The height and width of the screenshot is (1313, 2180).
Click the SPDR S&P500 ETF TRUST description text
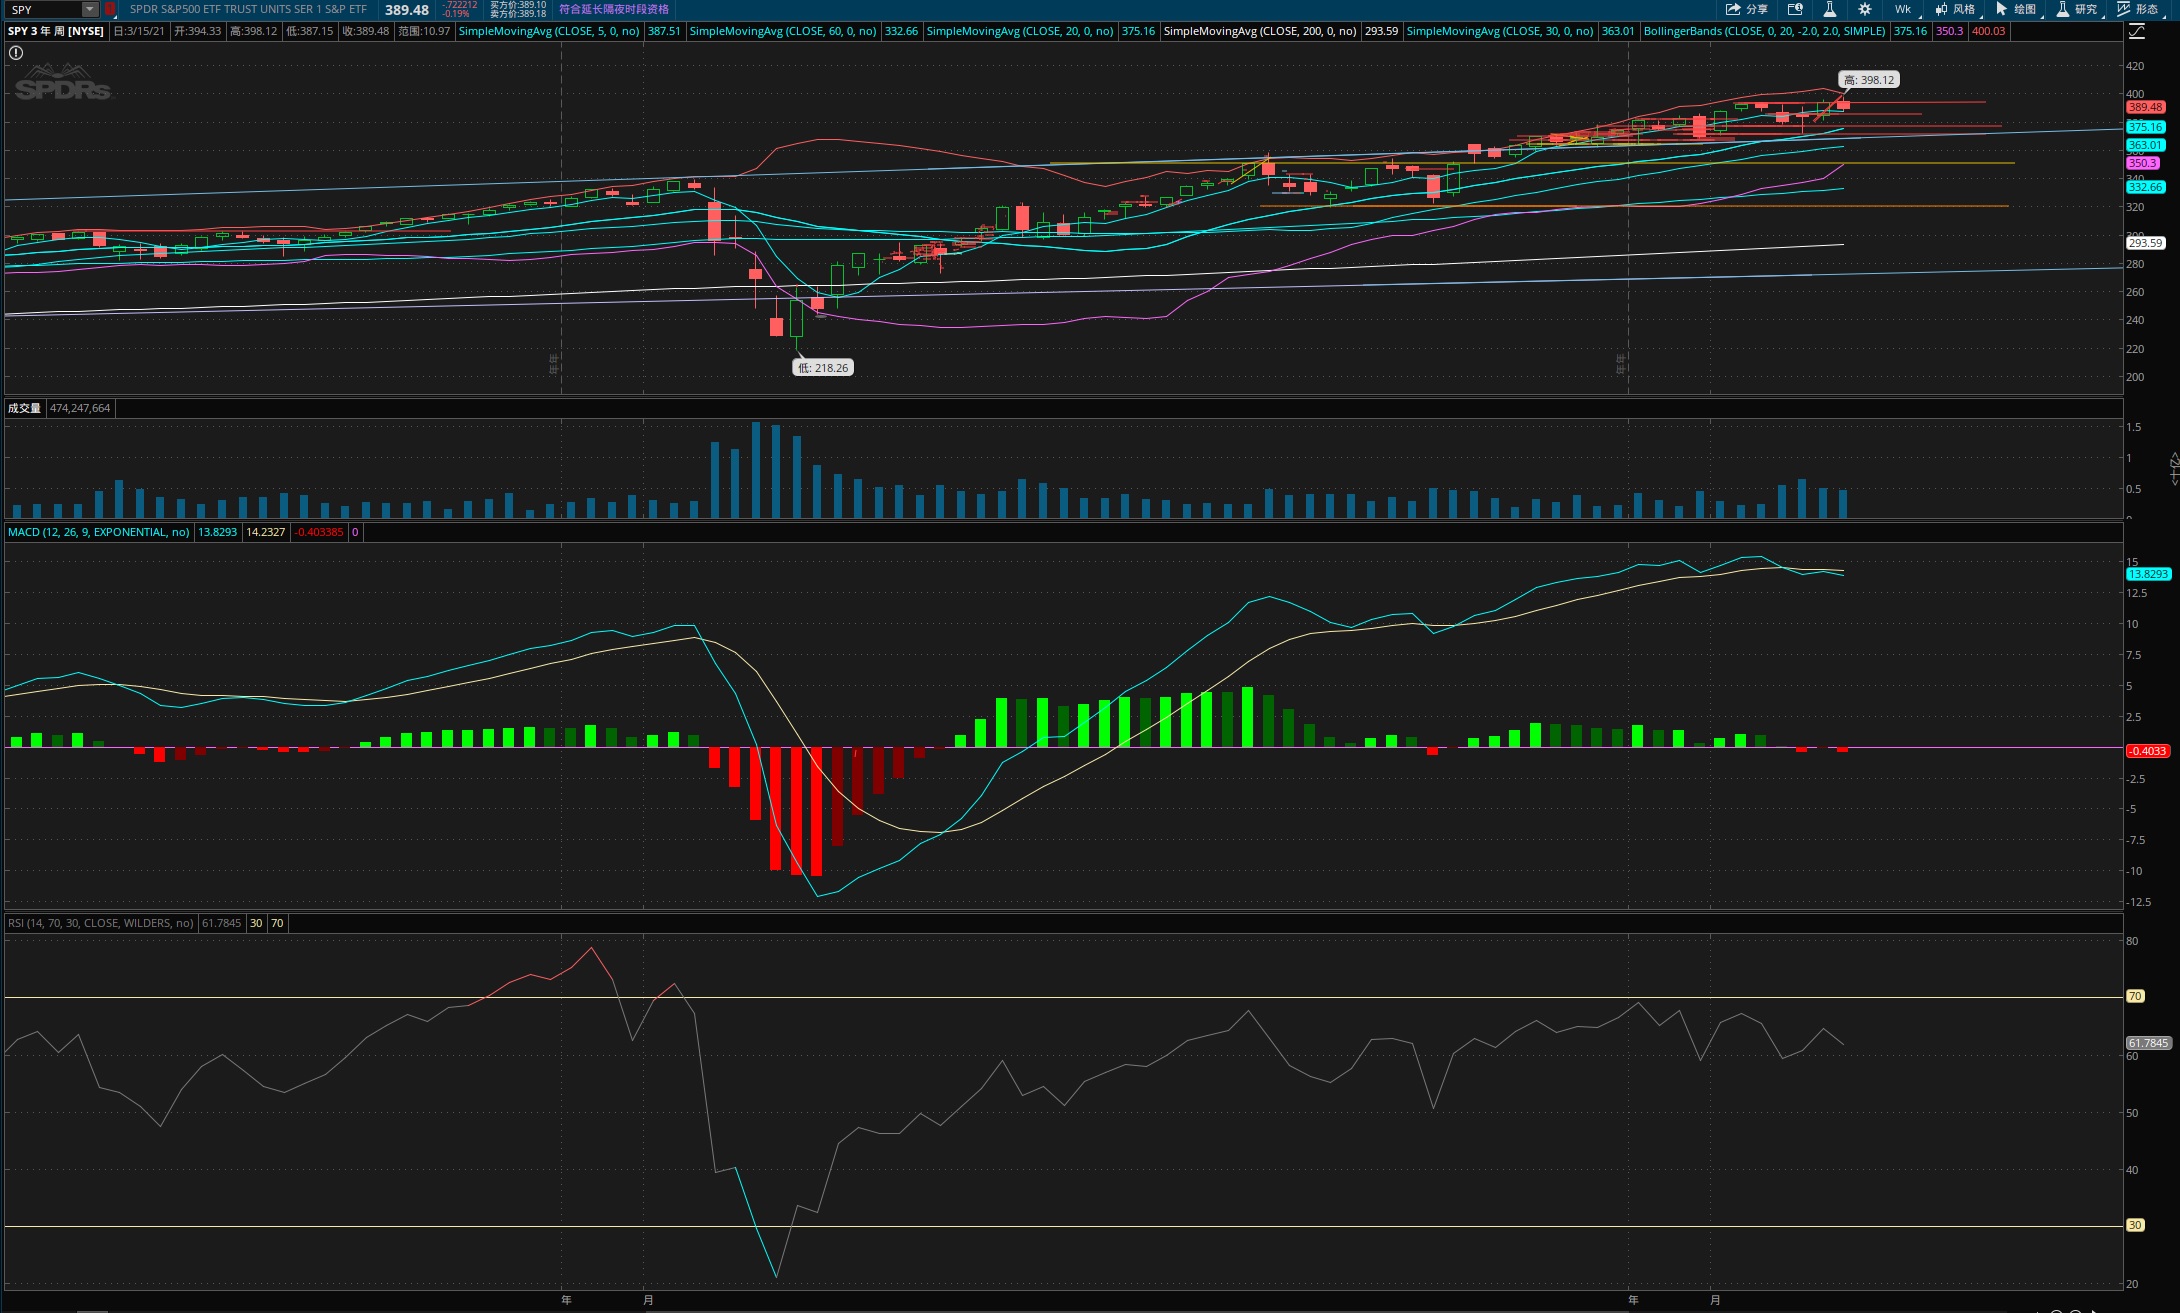pyautogui.click(x=248, y=9)
